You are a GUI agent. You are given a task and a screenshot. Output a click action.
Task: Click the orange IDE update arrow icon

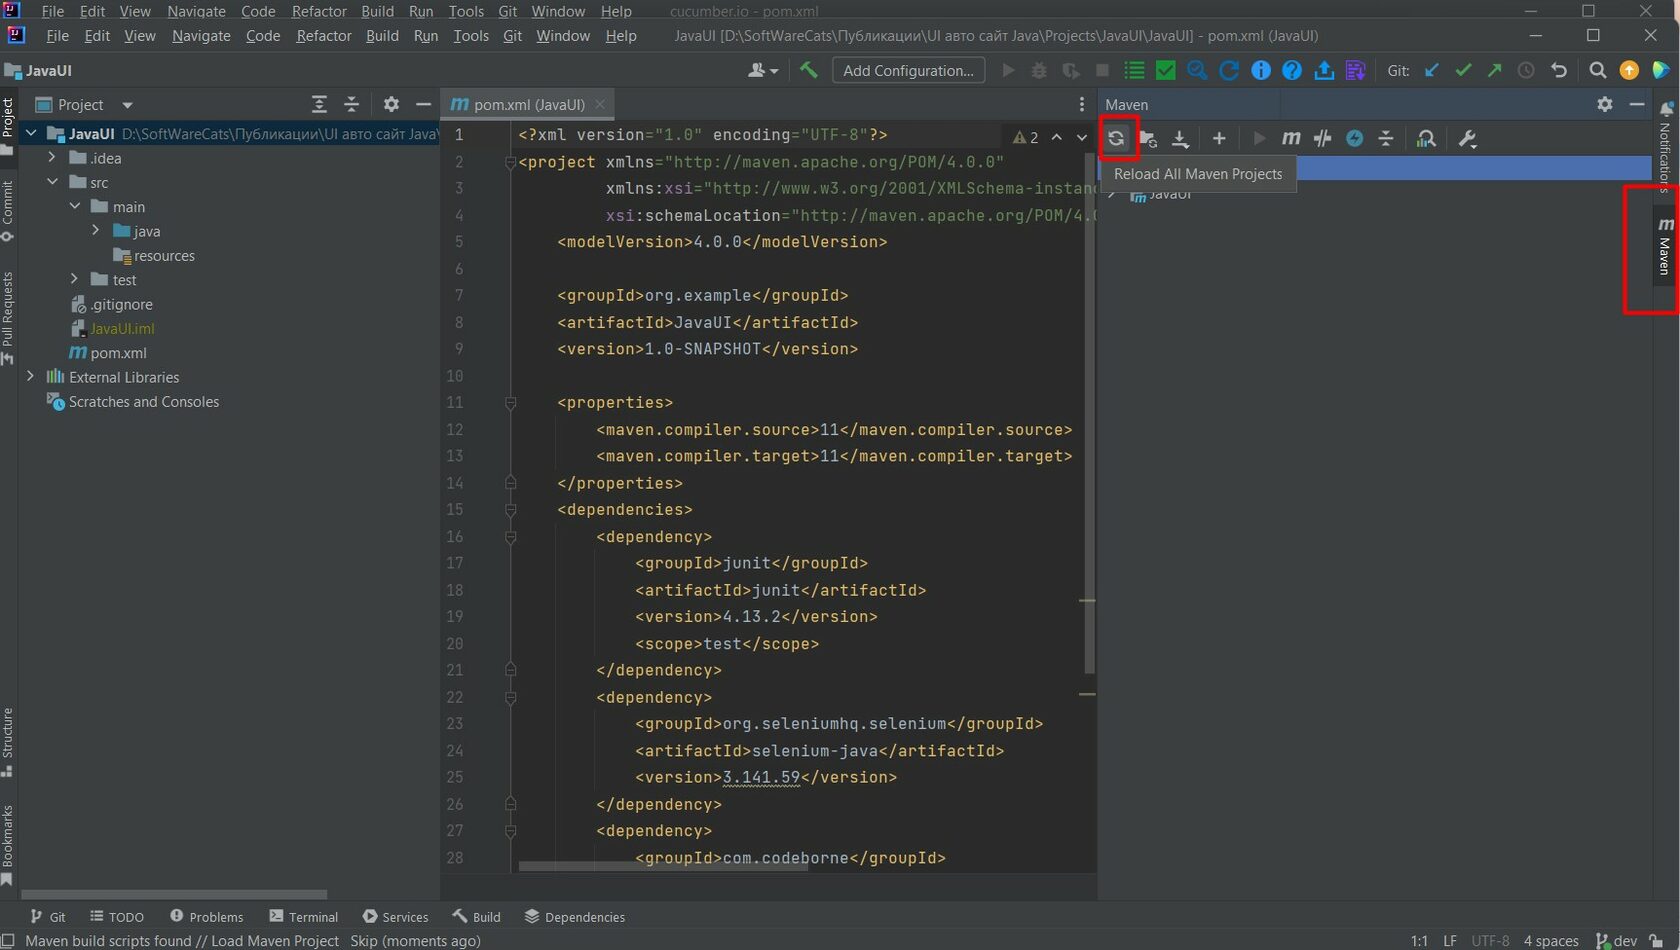coord(1629,70)
